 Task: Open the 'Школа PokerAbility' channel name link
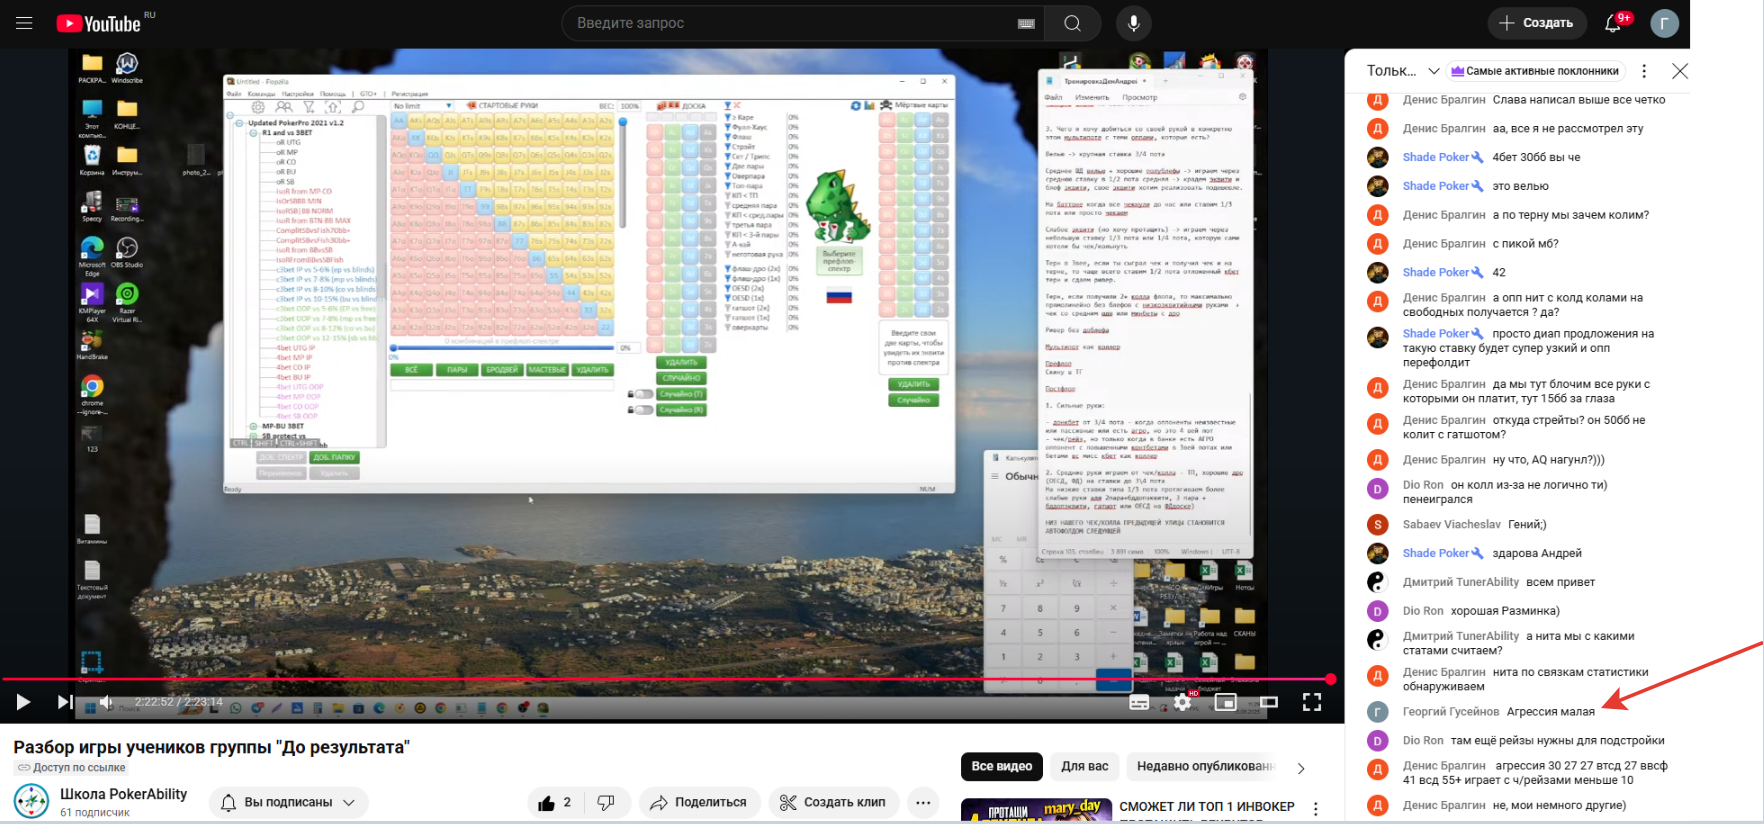click(x=123, y=794)
